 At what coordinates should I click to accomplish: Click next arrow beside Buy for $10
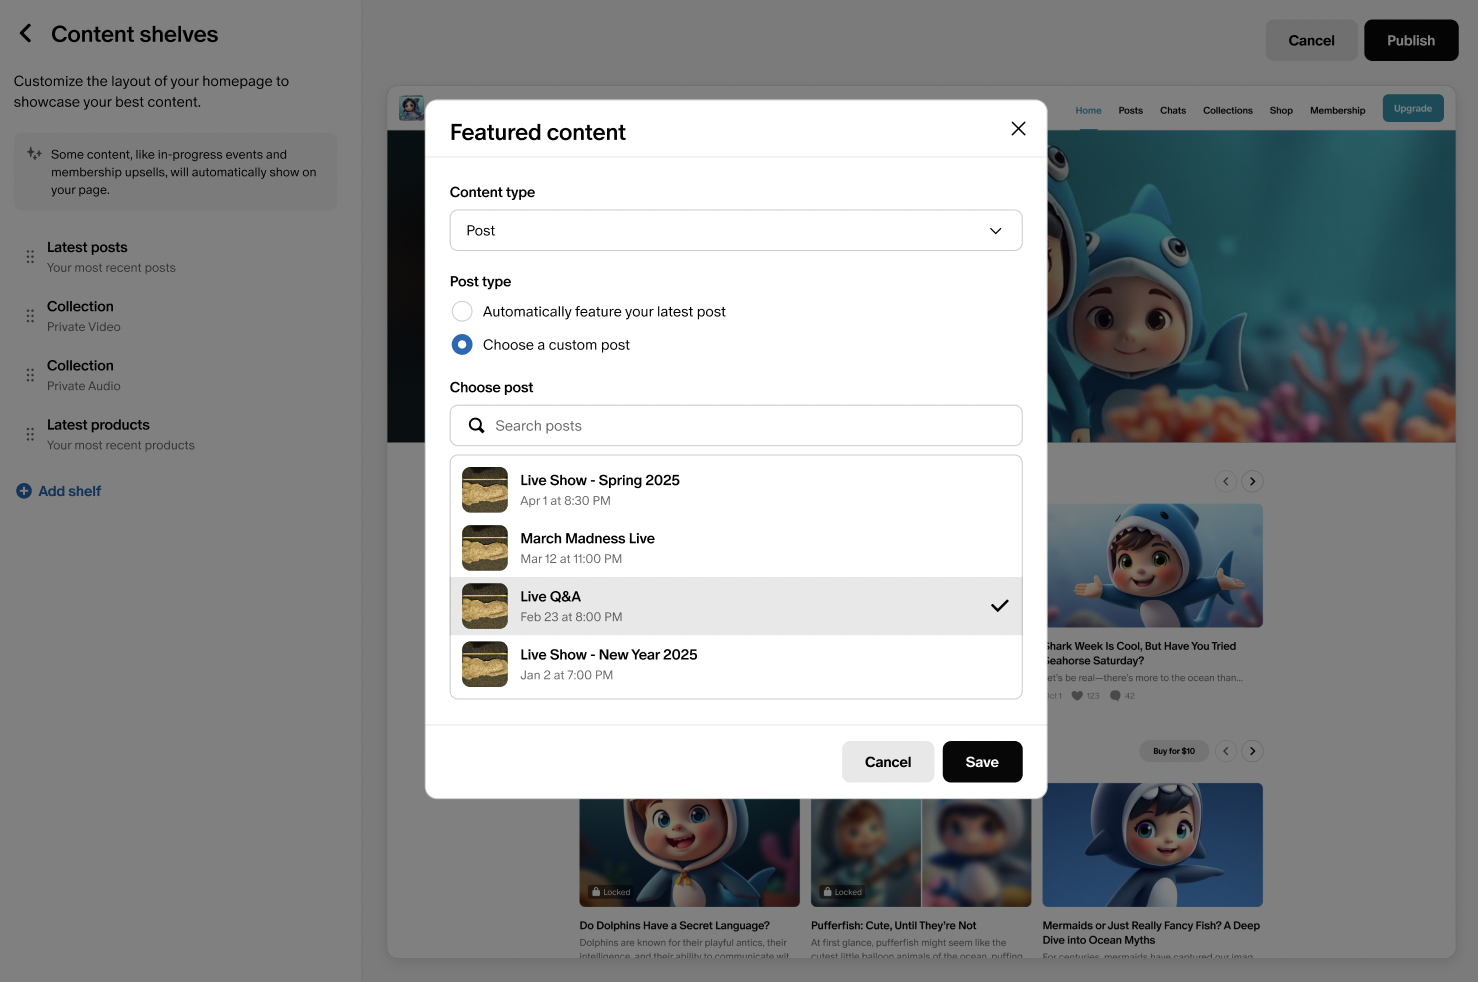1252,751
